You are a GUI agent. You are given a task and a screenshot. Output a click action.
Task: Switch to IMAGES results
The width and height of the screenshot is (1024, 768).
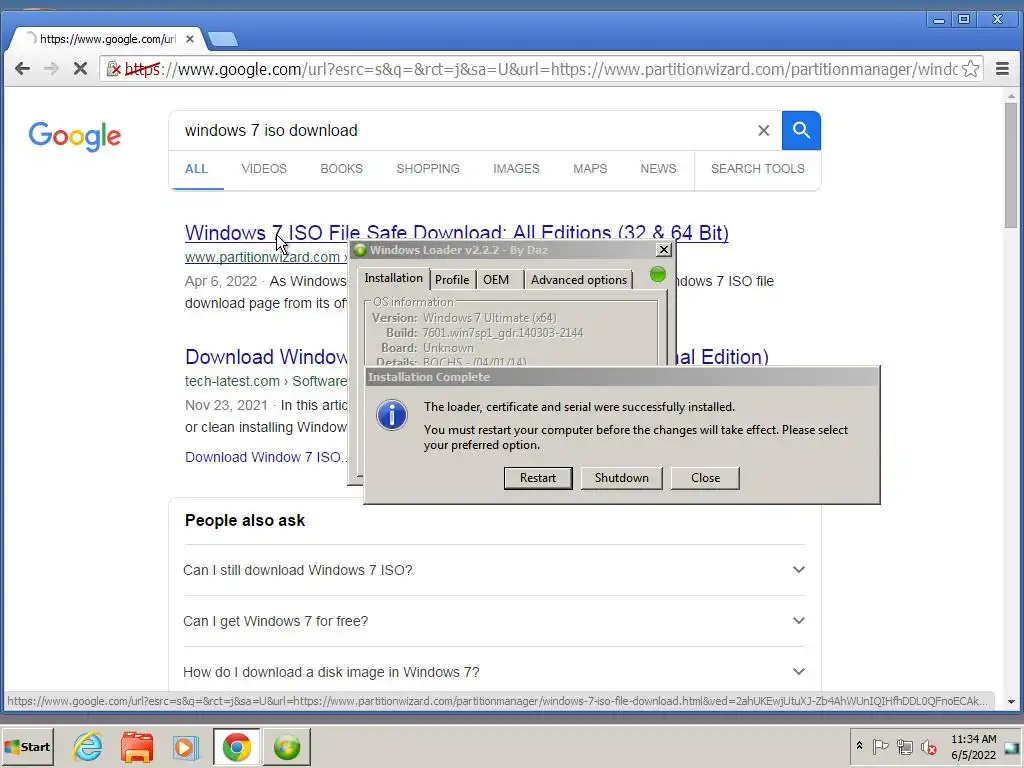point(516,169)
